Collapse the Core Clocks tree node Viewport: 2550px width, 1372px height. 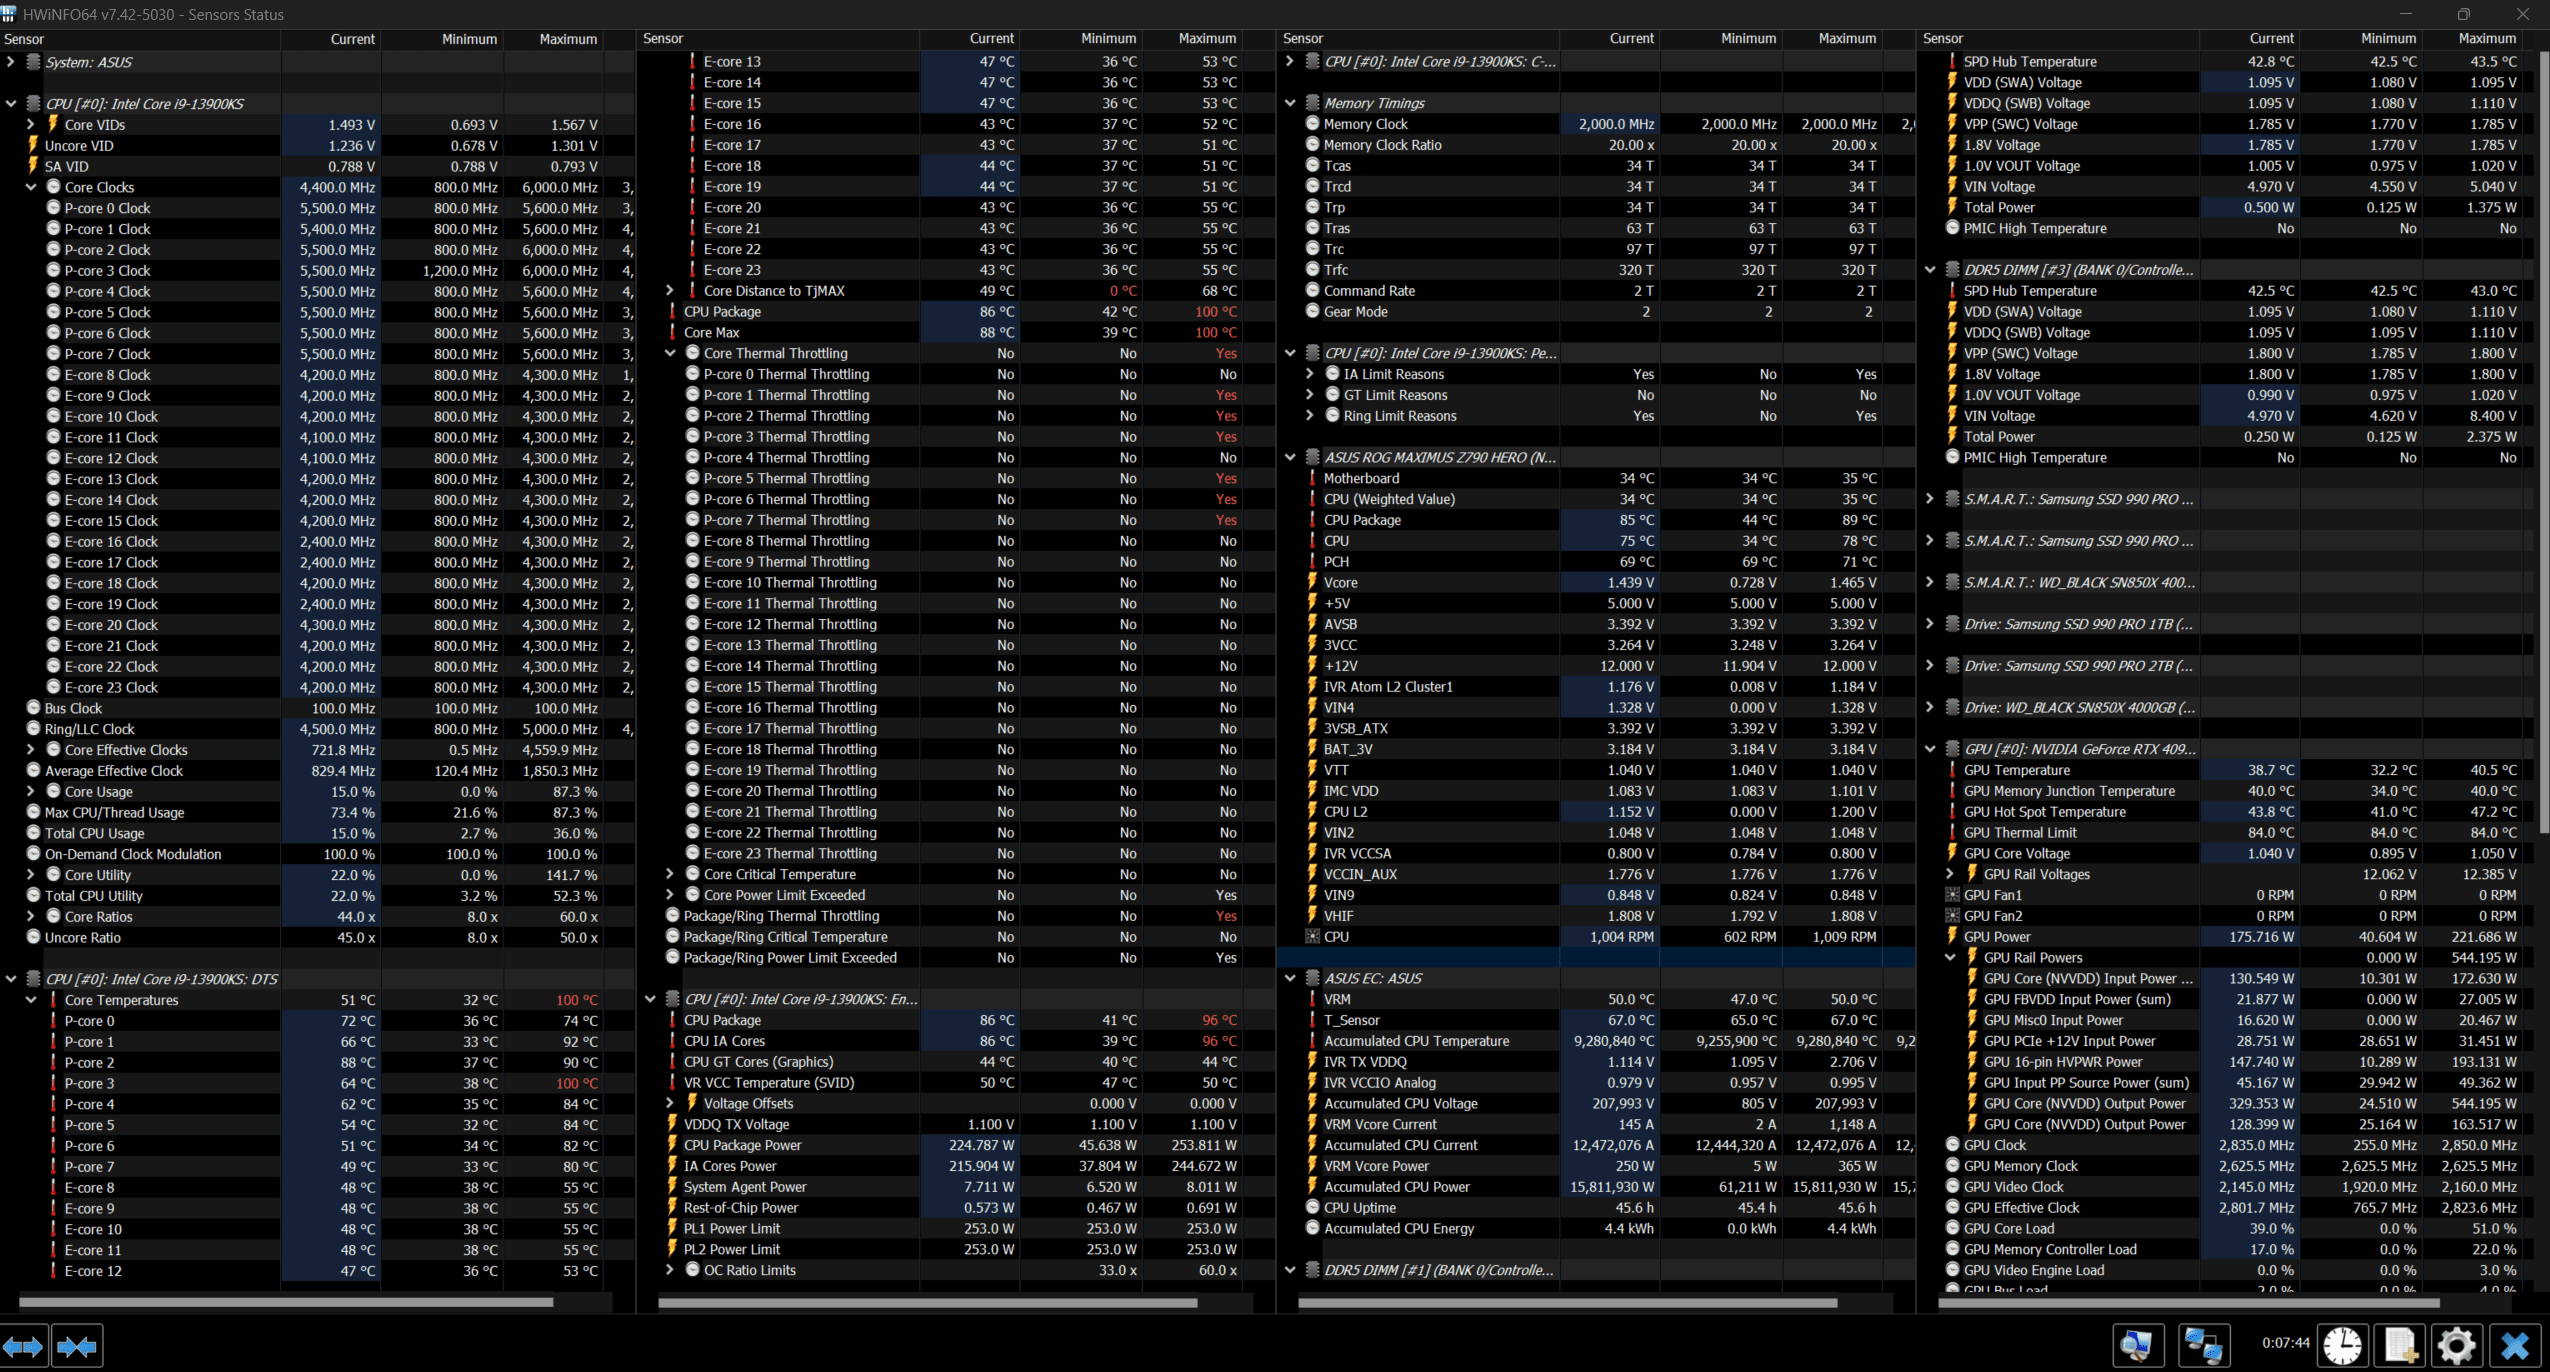point(31,187)
